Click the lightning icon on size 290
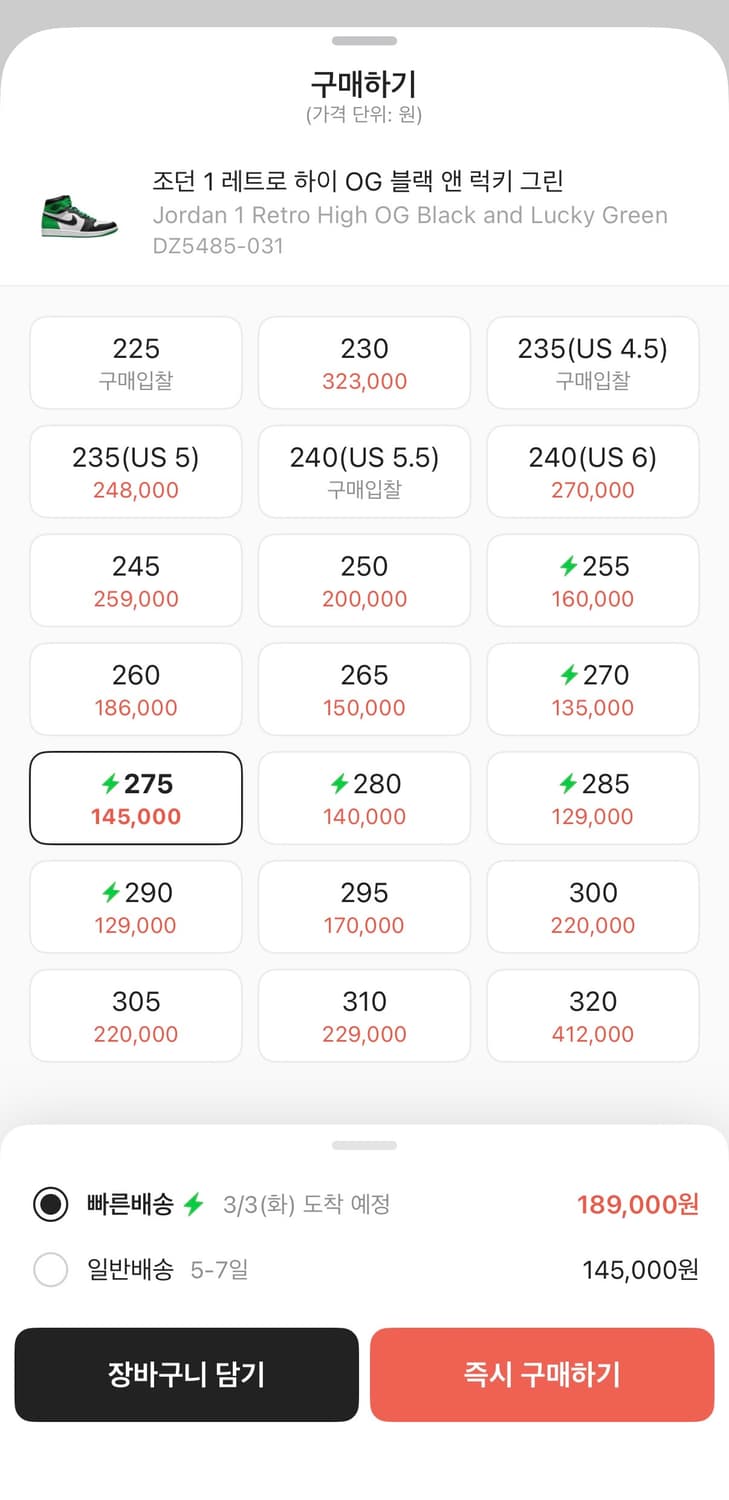 point(112,893)
